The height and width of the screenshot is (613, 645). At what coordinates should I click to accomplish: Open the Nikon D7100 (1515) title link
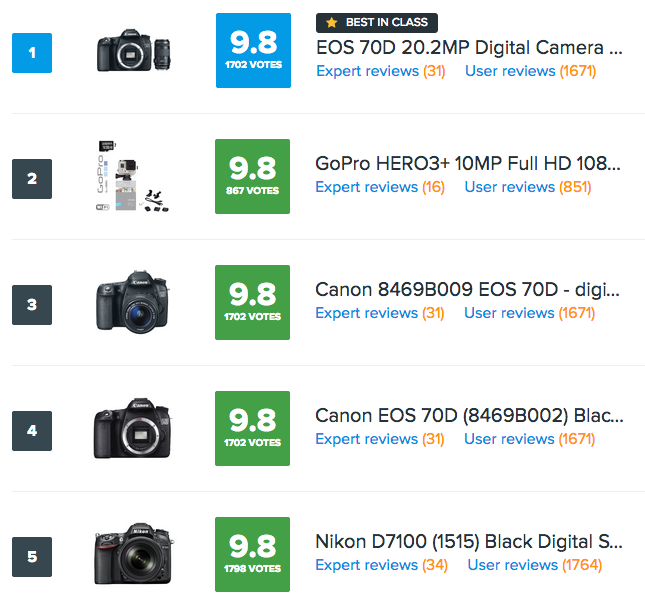pos(468,542)
